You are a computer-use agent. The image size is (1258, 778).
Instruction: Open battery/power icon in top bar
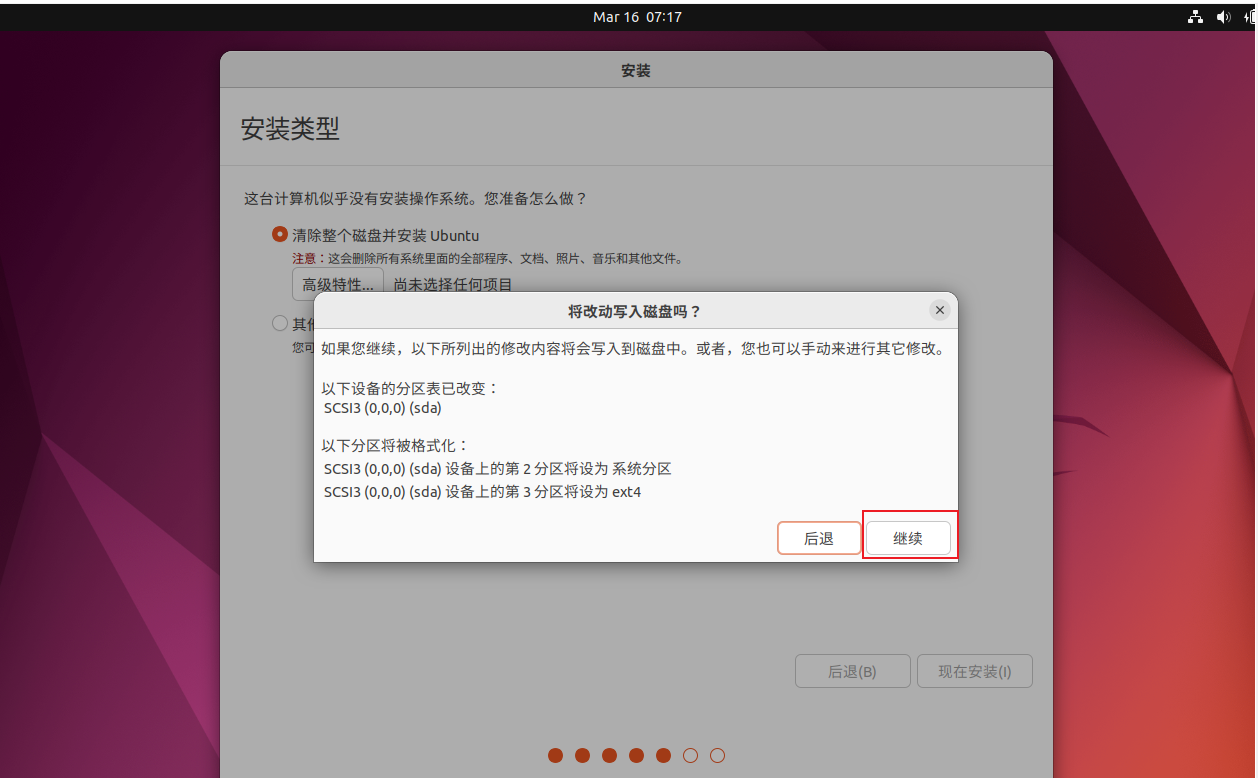[1250, 17]
